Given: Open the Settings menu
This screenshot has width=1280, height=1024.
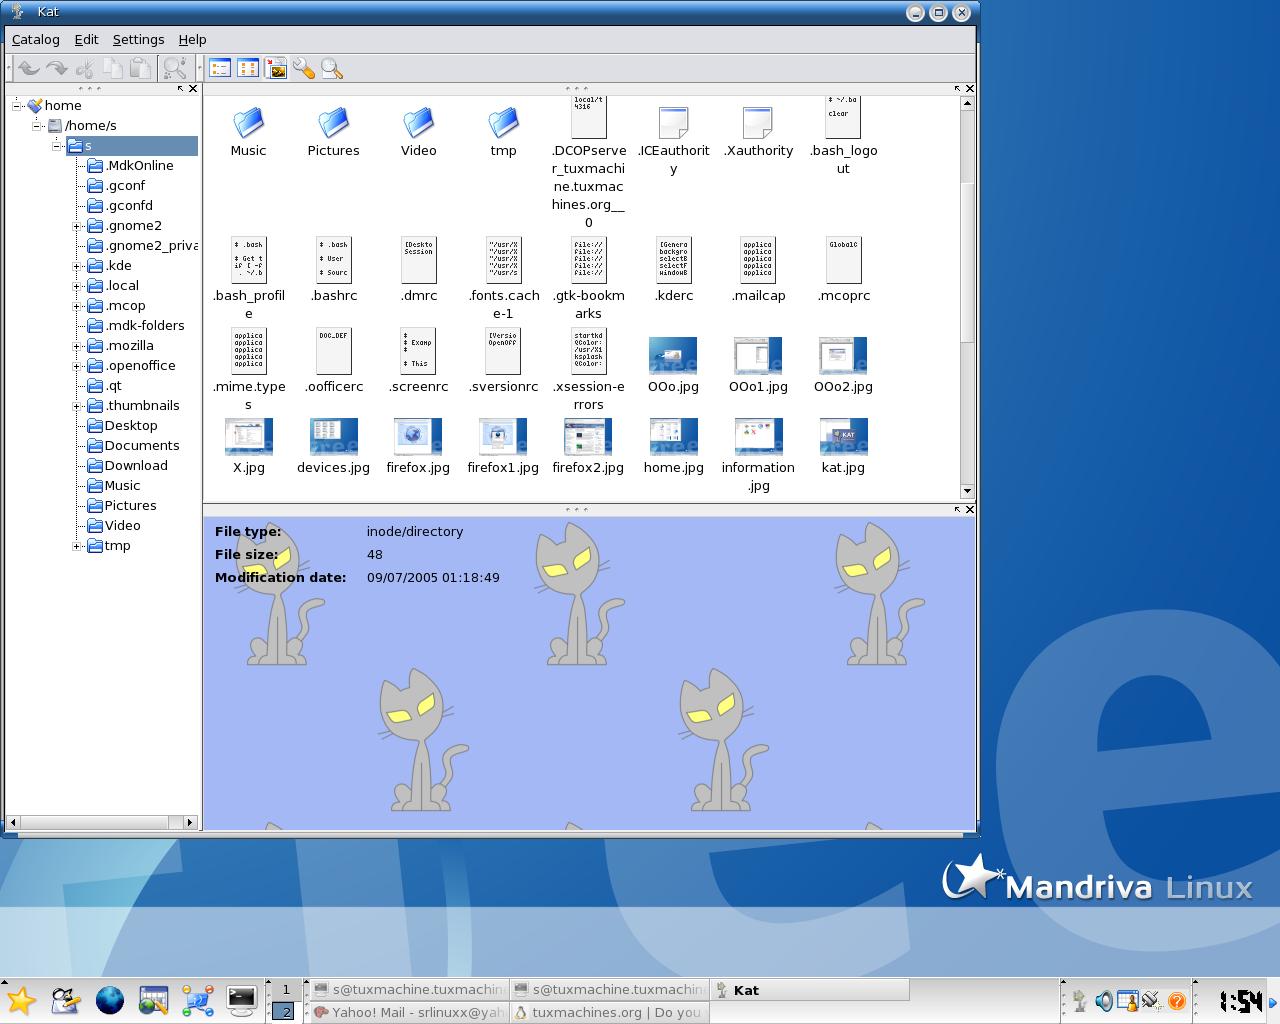Looking at the screenshot, I should point(138,39).
